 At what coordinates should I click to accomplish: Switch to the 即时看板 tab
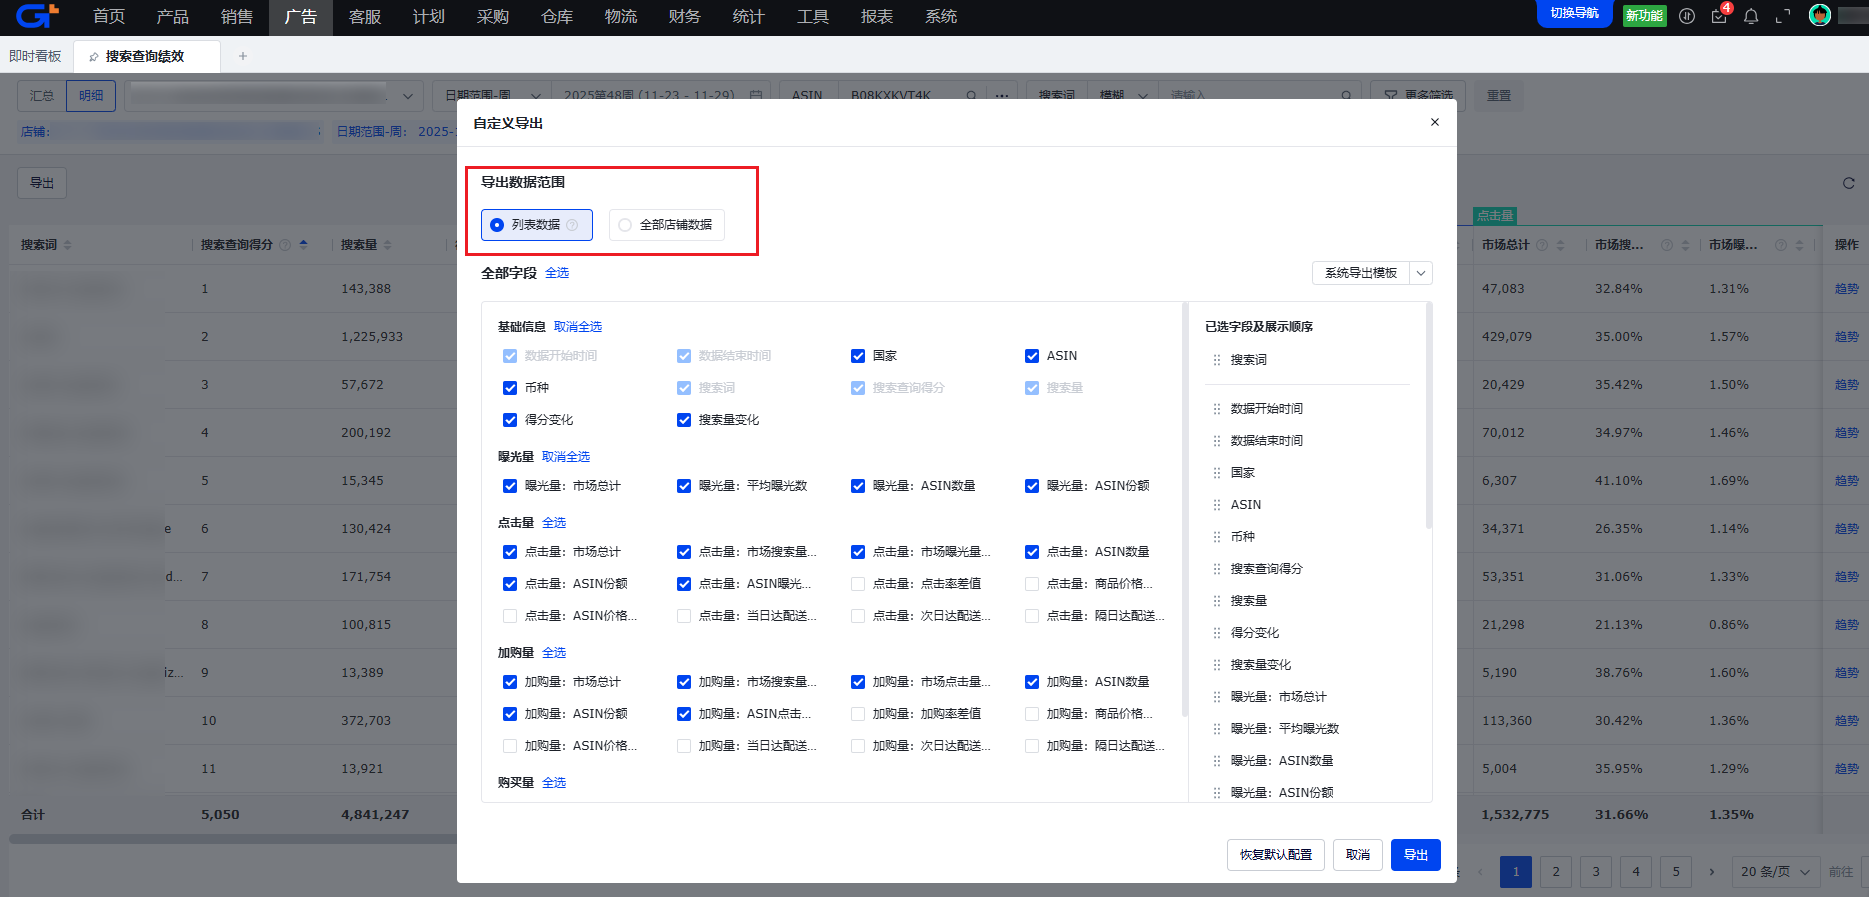(36, 56)
